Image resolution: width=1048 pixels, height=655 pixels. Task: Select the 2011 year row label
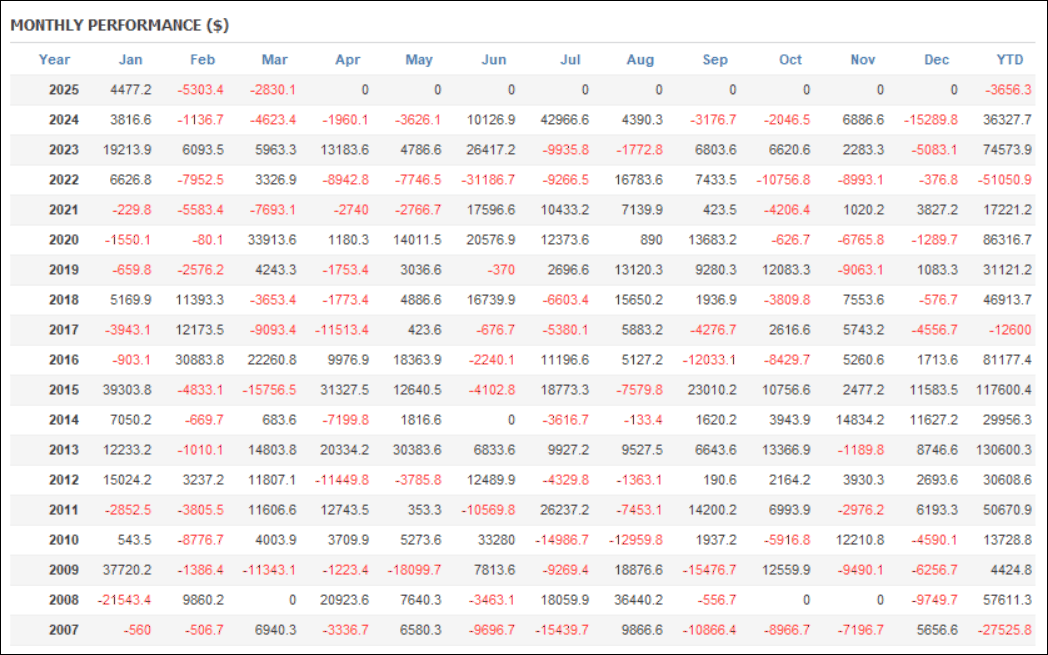[x=63, y=510]
